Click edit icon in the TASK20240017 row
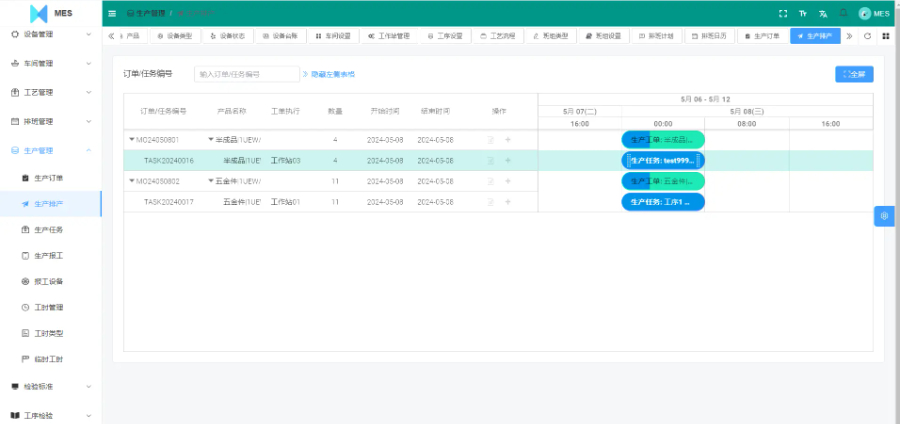Image resolution: width=900 pixels, height=424 pixels. coord(491,202)
